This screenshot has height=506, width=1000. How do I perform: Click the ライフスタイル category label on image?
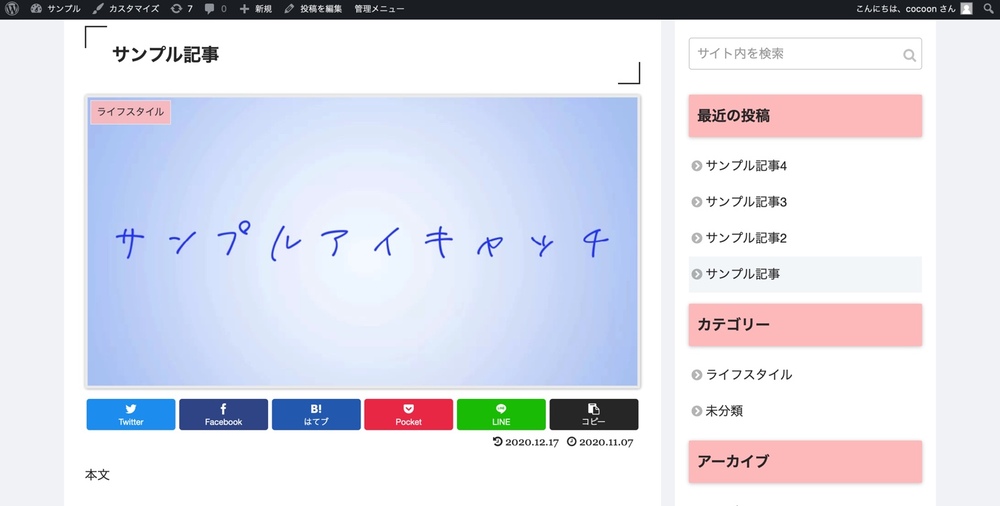pos(130,112)
